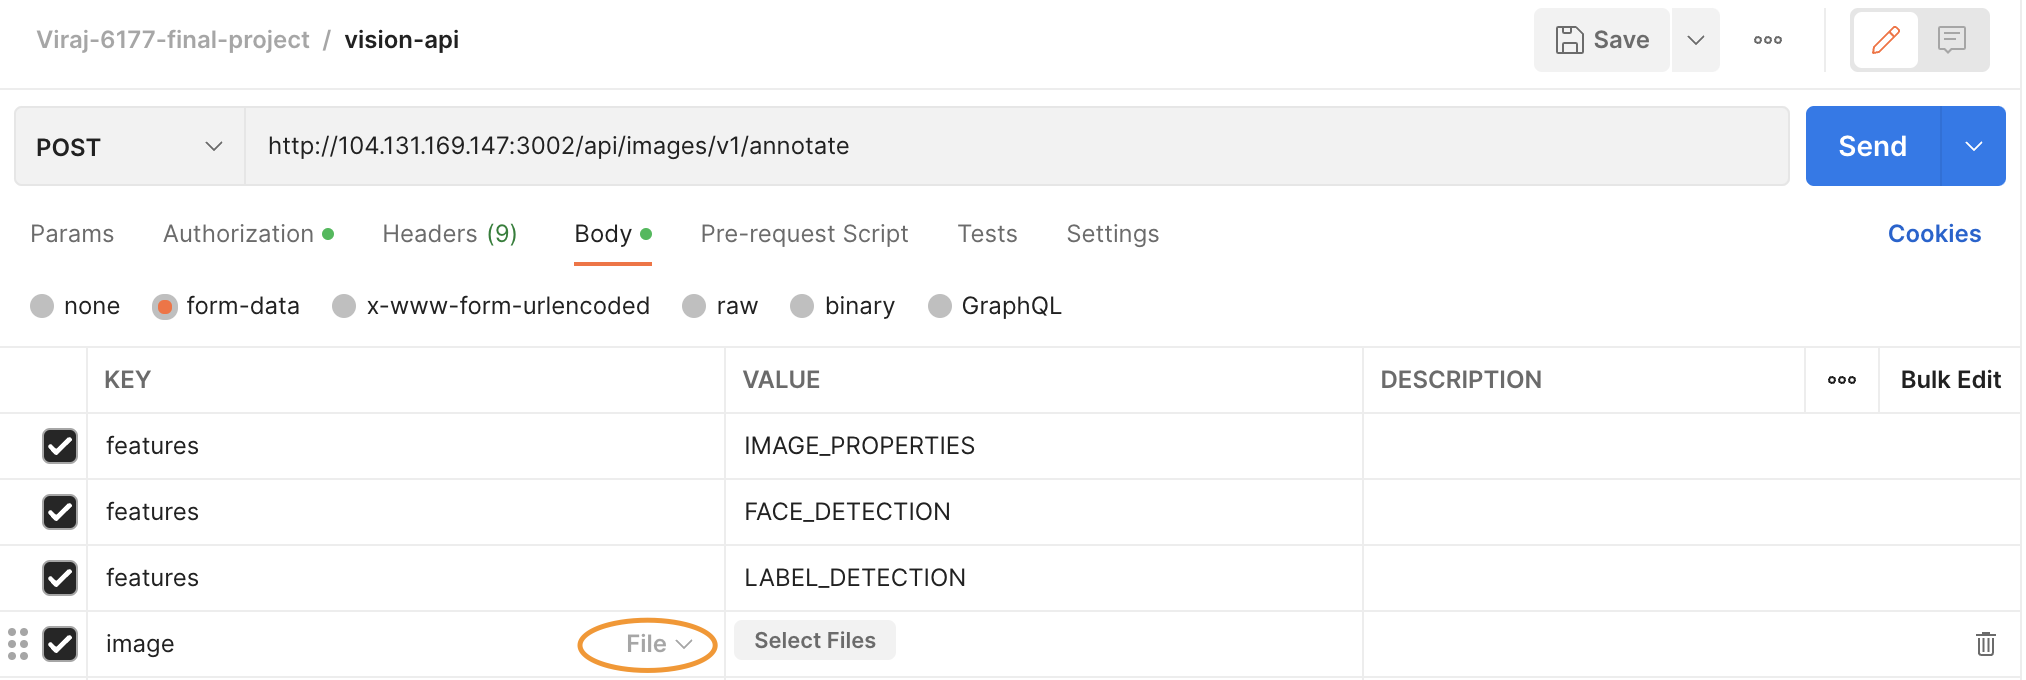Select the raw body type radio button

[694, 306]
